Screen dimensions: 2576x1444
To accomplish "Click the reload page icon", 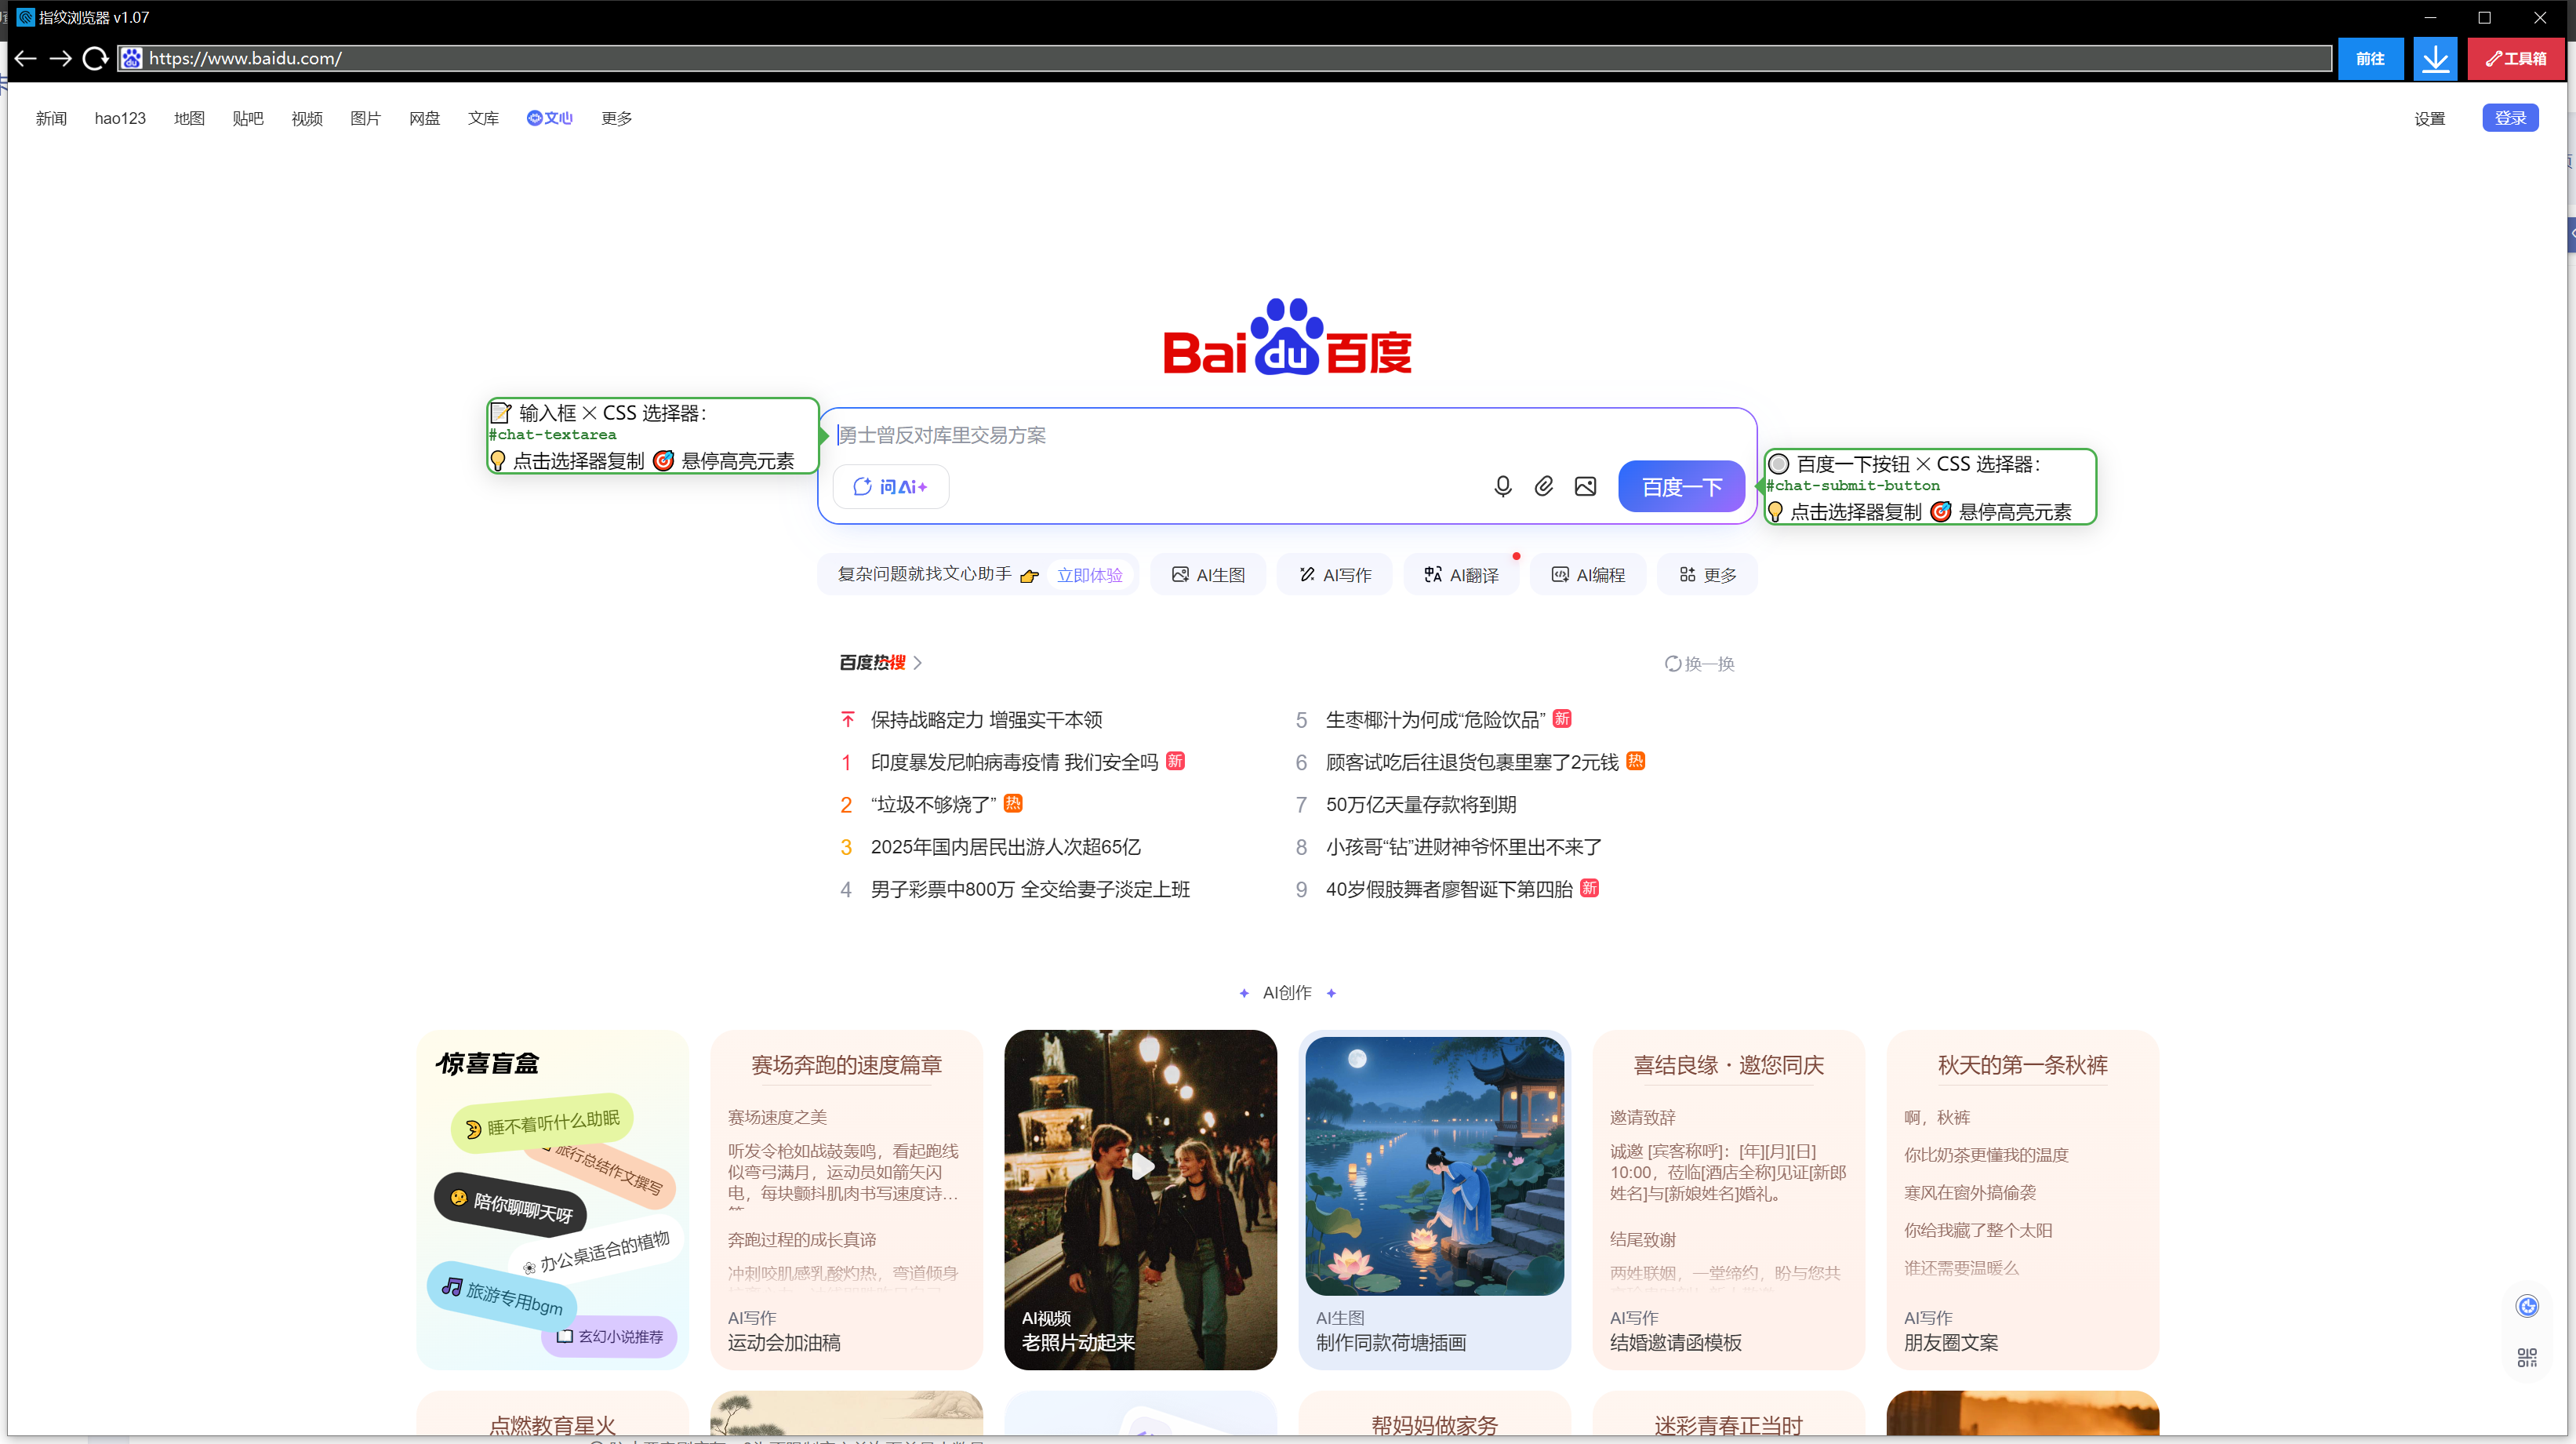I will pyautogui.click(x=95, y=58).
